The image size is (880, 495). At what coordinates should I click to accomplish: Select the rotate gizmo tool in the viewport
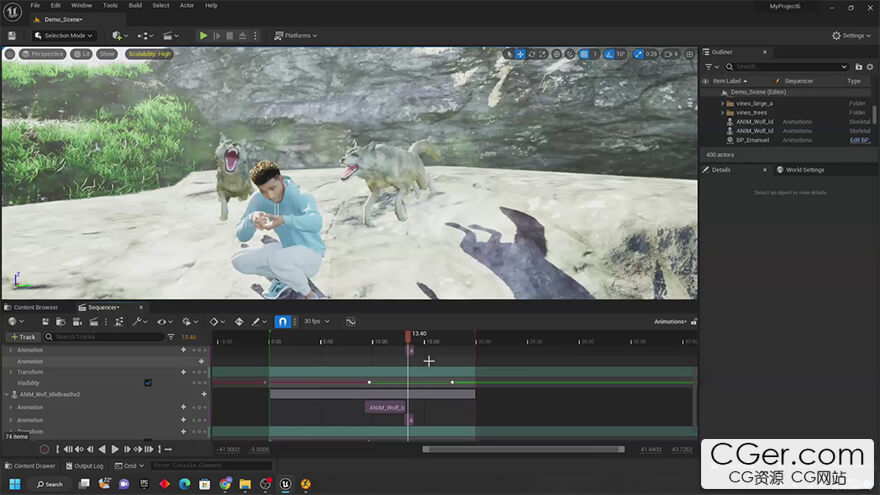tap(531, 54)
